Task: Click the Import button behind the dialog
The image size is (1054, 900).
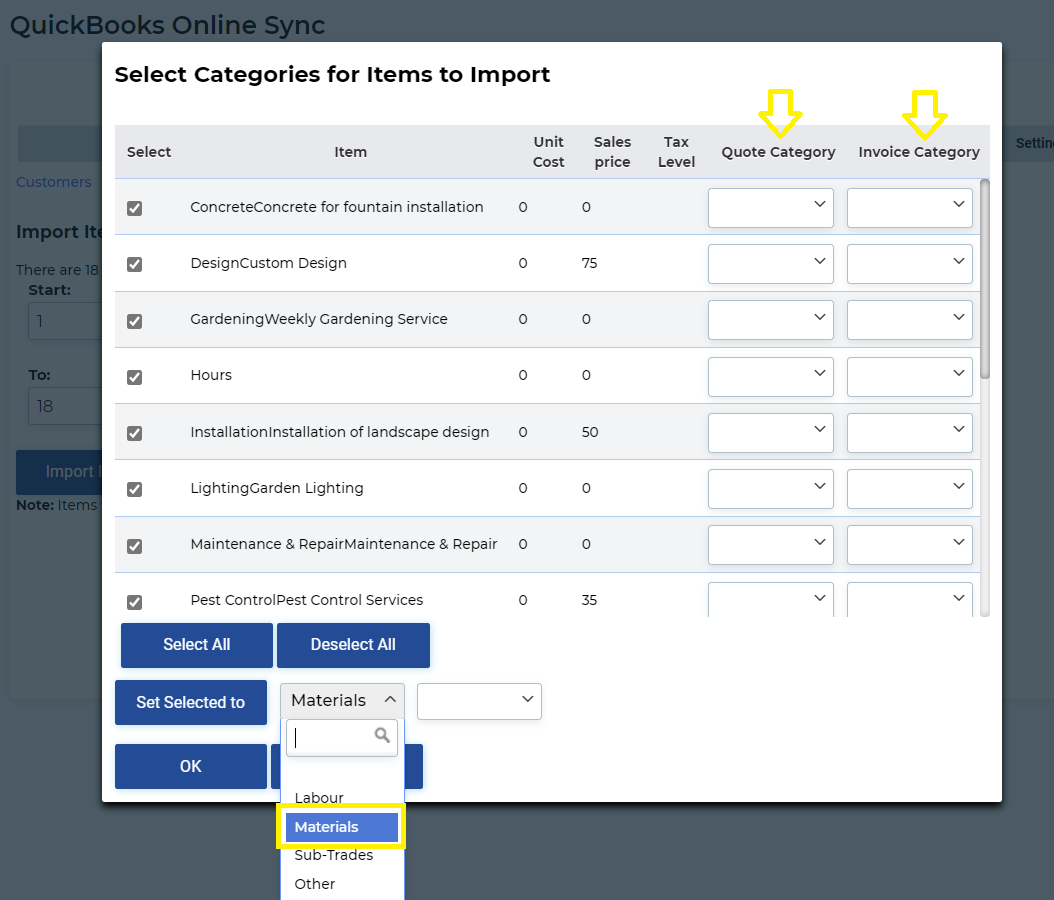Action: click(59, 472)
